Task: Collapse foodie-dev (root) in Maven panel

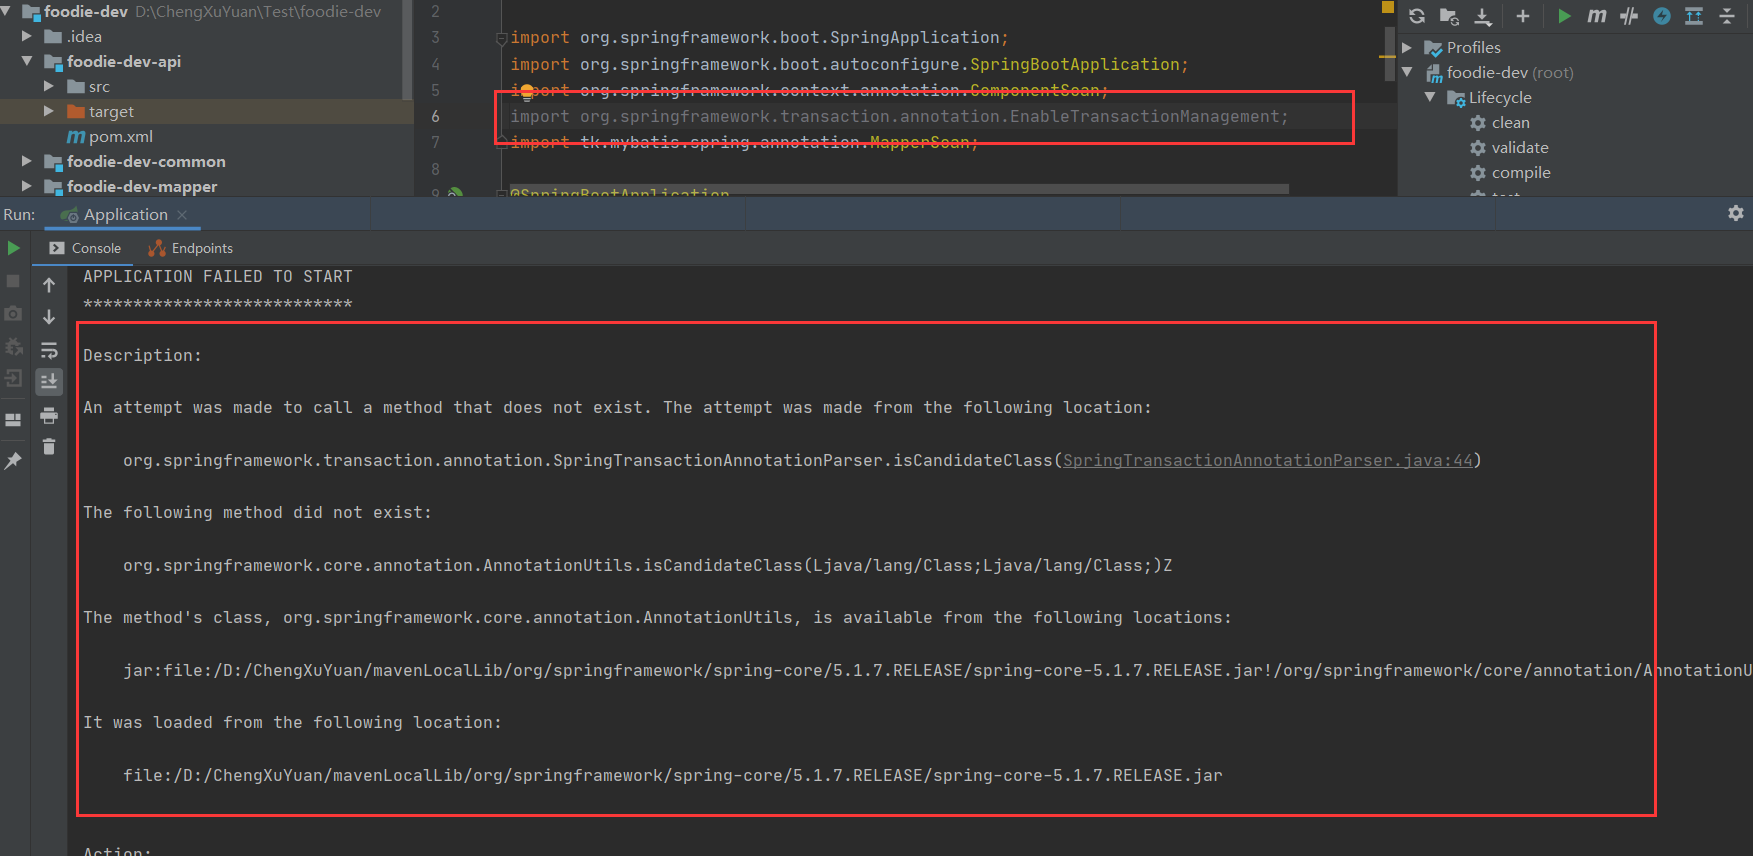Action: 1407,72
